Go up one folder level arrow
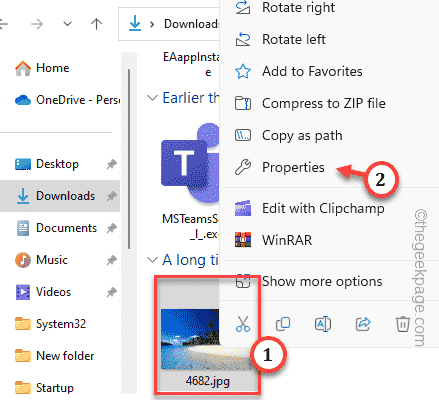 click(96, 24)
